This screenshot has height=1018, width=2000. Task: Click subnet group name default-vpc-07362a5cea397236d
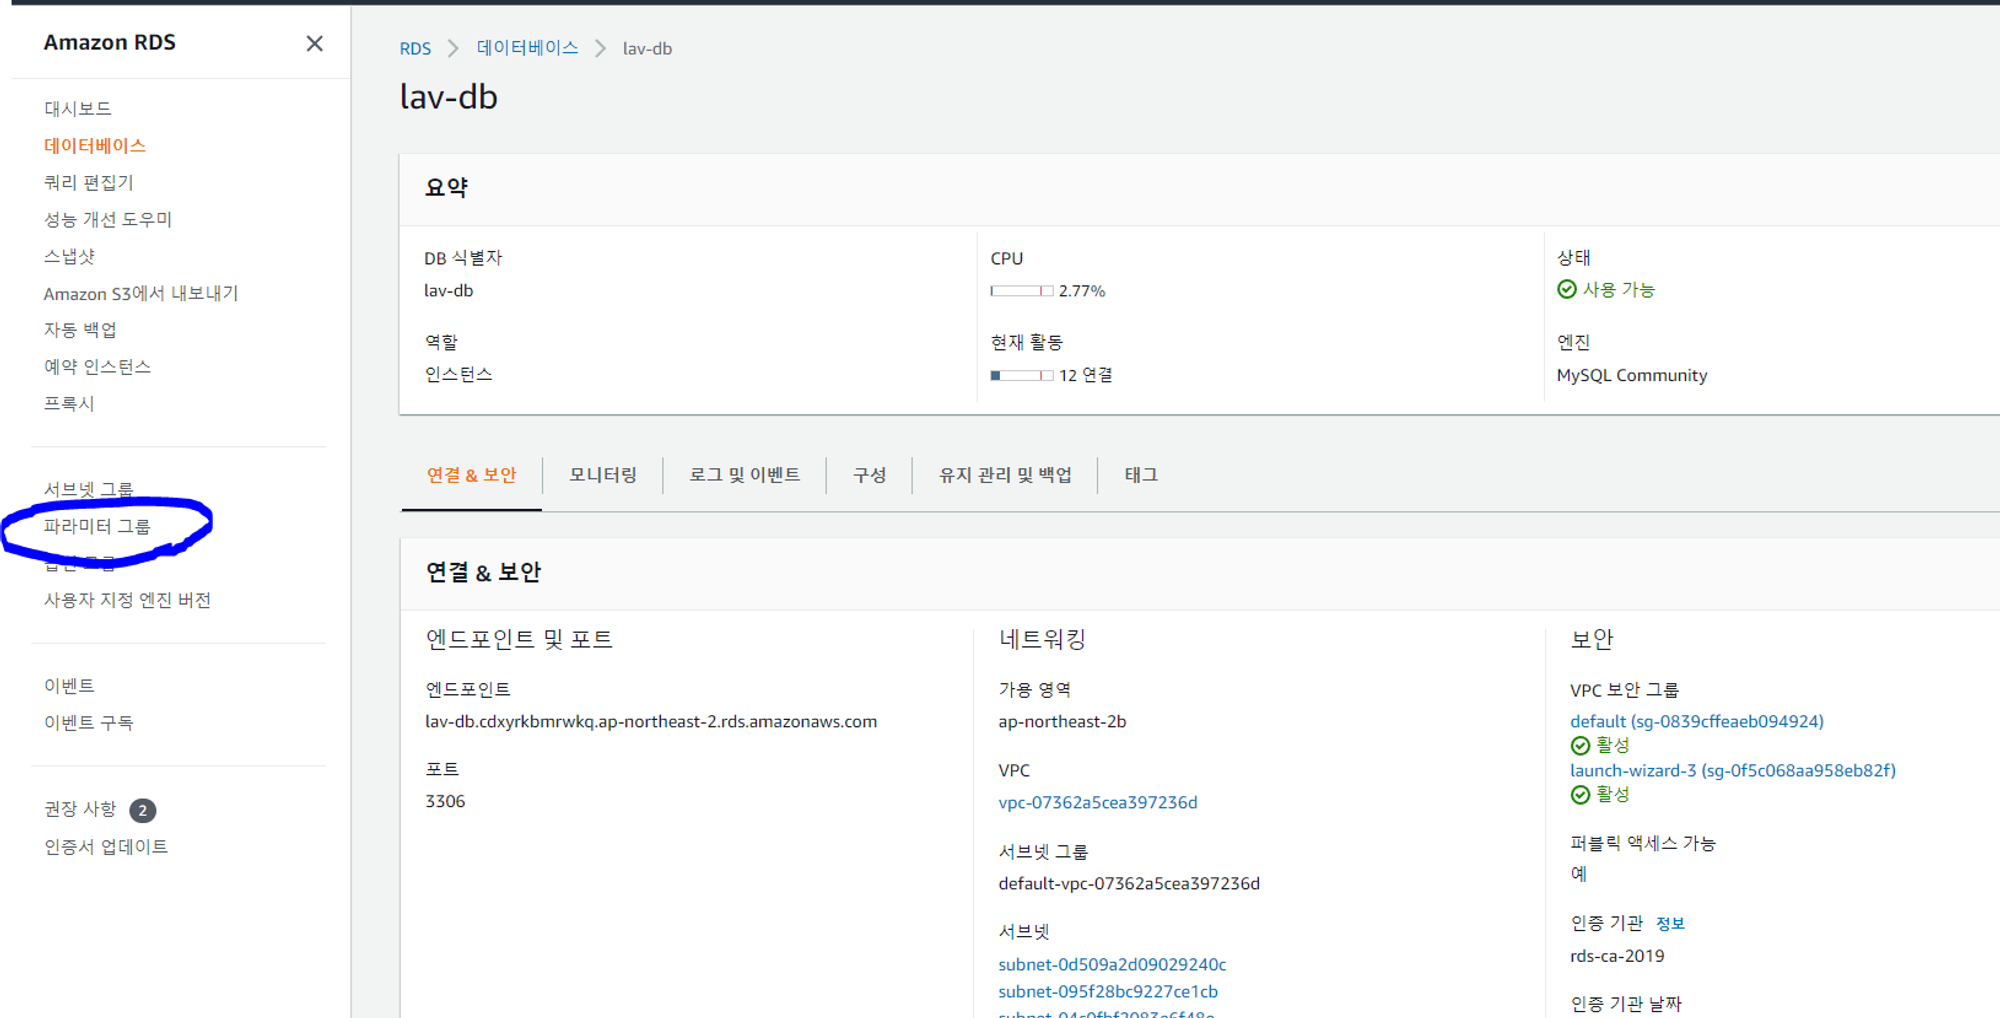click(1129, 883)
